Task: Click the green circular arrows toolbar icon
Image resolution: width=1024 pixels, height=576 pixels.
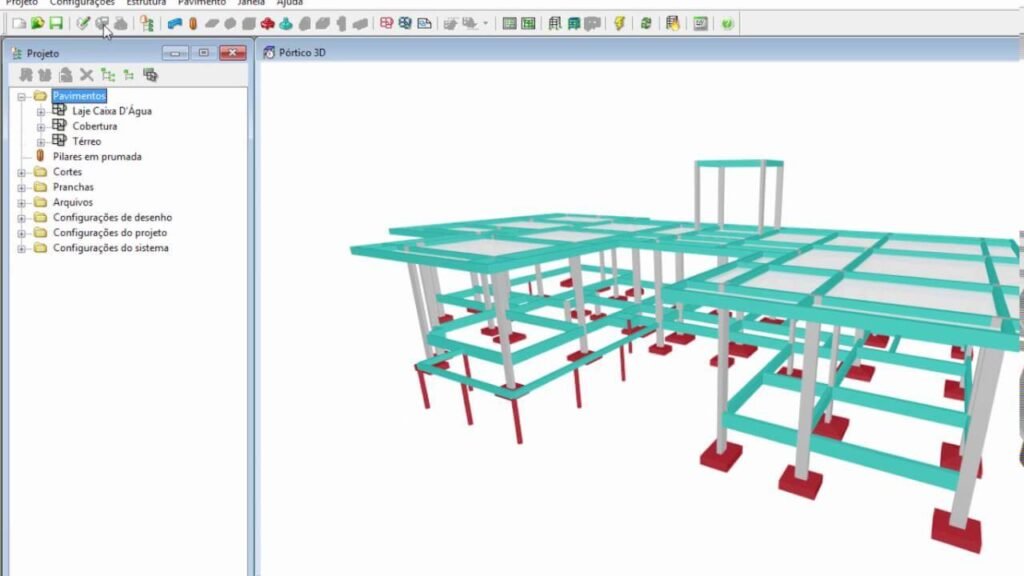Action: click(646, 24)
